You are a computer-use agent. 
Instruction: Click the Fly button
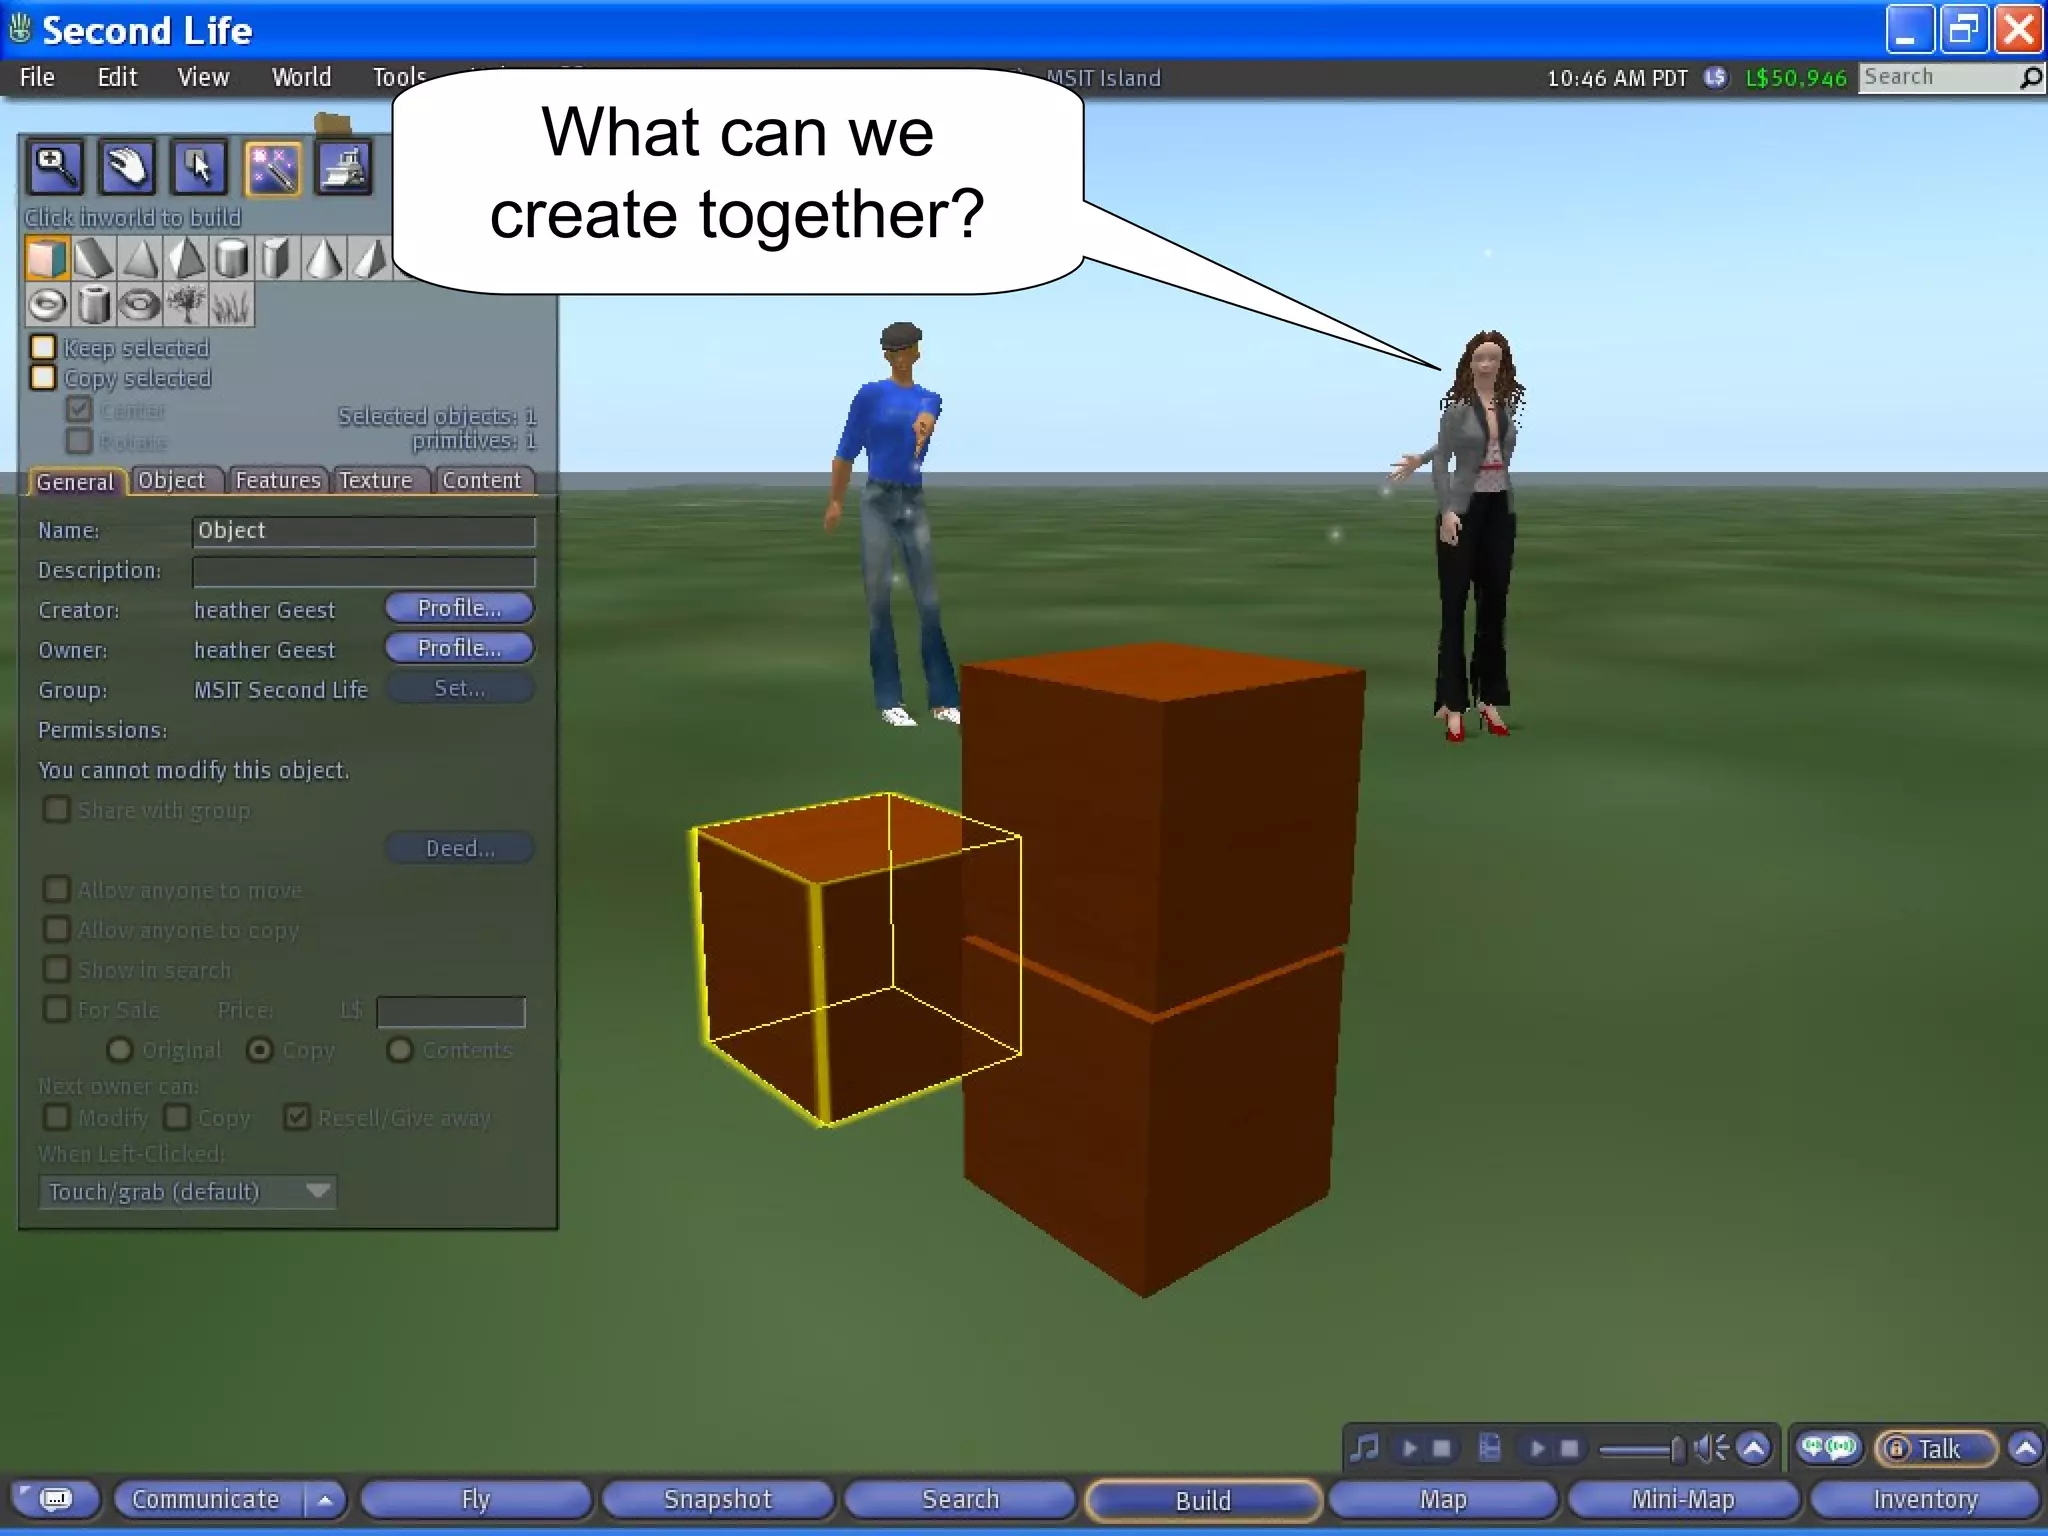tap(476, 1499)
